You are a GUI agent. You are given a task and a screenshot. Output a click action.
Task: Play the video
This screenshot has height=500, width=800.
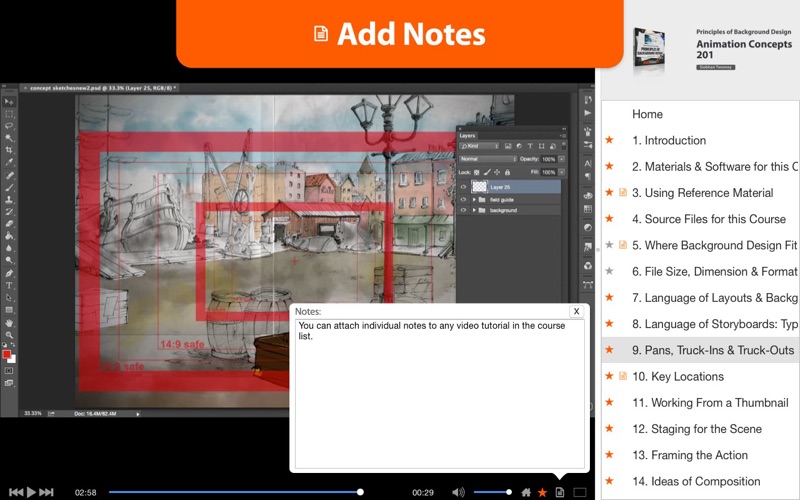pyautogui.click(x=31, y=492)
